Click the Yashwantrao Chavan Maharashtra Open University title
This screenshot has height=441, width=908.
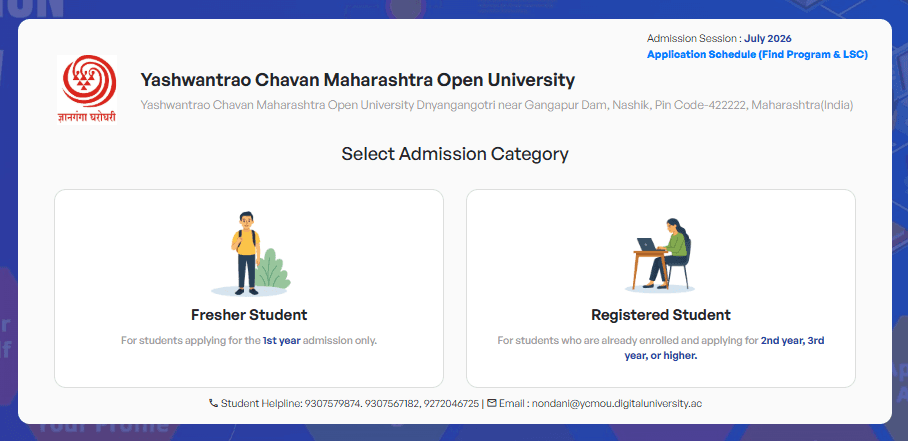tap(358, 80)
